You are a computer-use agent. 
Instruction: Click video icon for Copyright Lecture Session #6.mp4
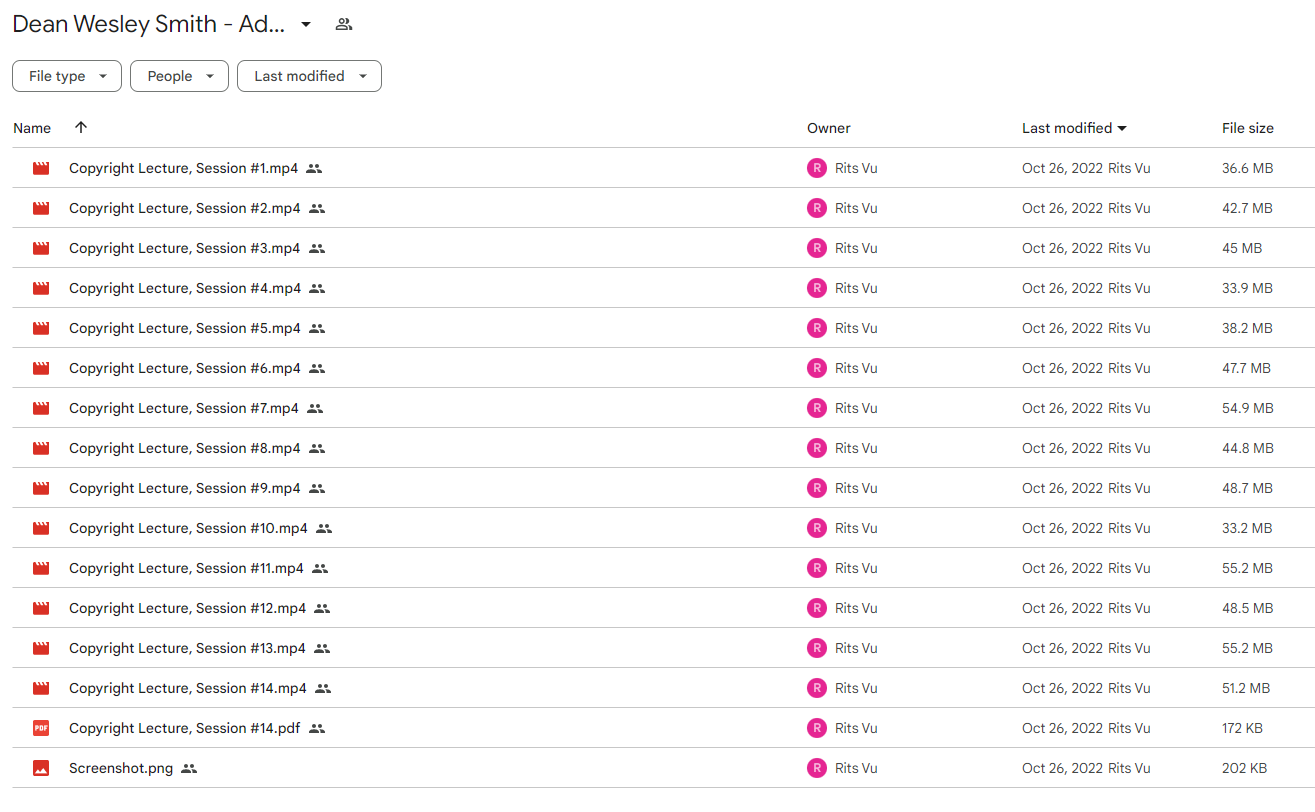pos(41,368)
